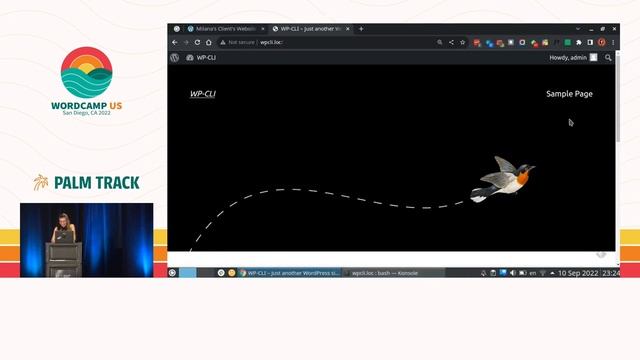Click the blue pager desktop thumbnail
The width and height of the screenshot is (640, 360).
click(x=188, y=273)
